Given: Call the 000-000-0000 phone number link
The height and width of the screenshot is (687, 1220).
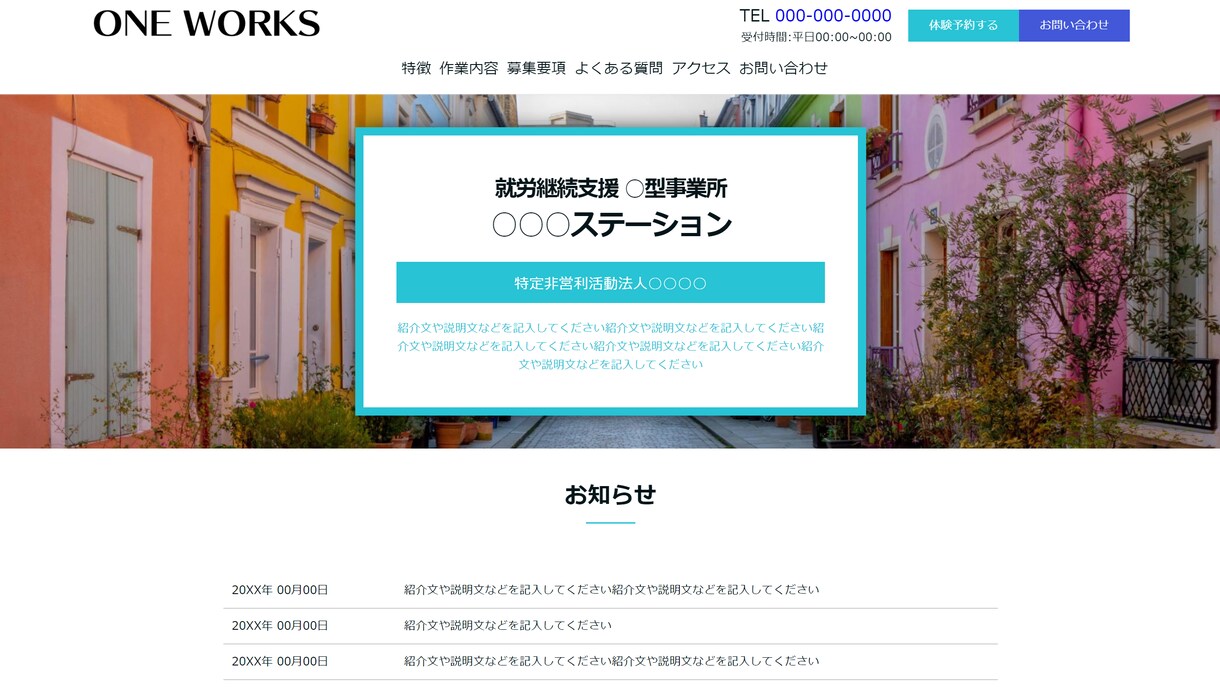Looking at the screenshot, I should coord(833,16).
